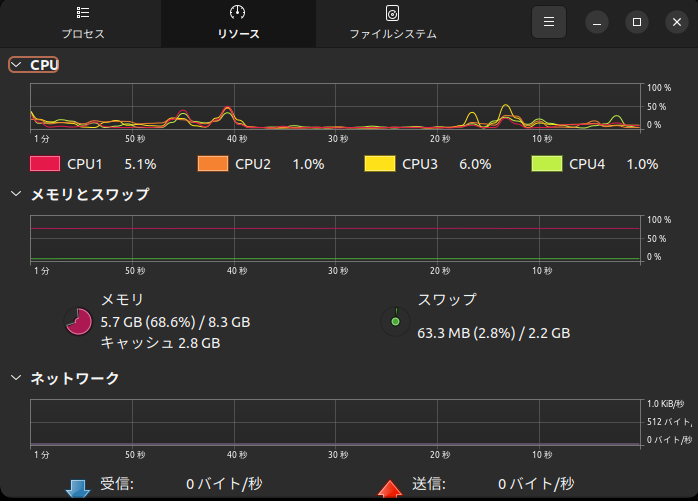Click the blue 受信 download arrow icon
The image size is (698, 501).
(x=78, y=489)
